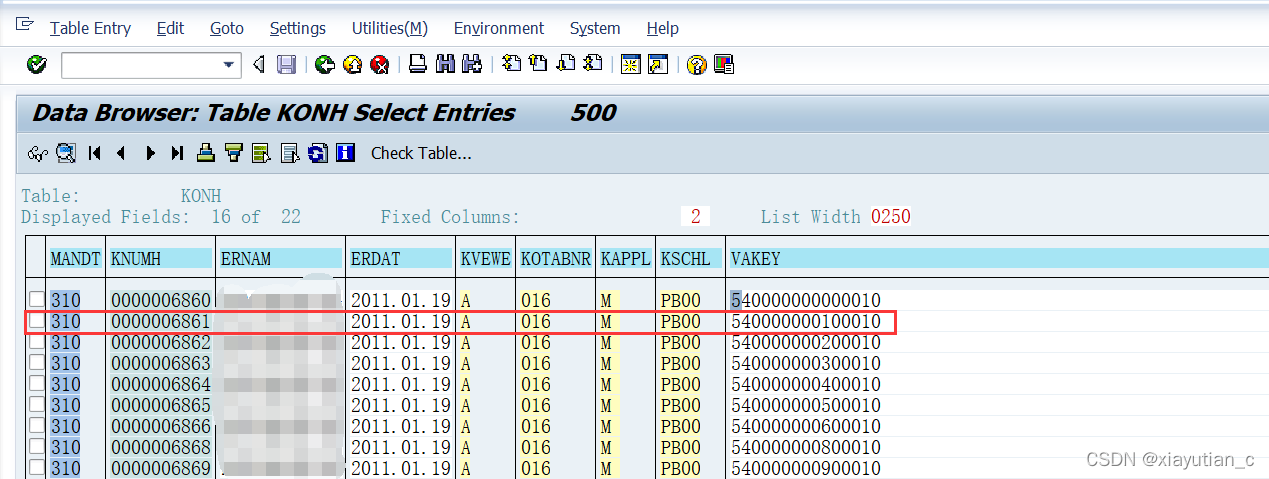Click the green Back arrow icon
Image resolution: width=1269 pixels, height=479 pixels.
[x=324, y=65]
